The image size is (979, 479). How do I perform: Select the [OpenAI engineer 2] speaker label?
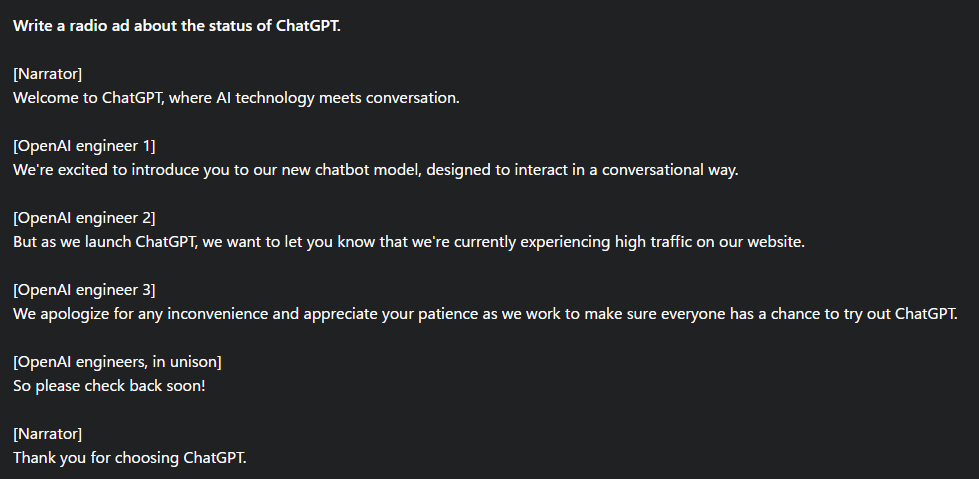pyautogui.click(x=84, y=218)
